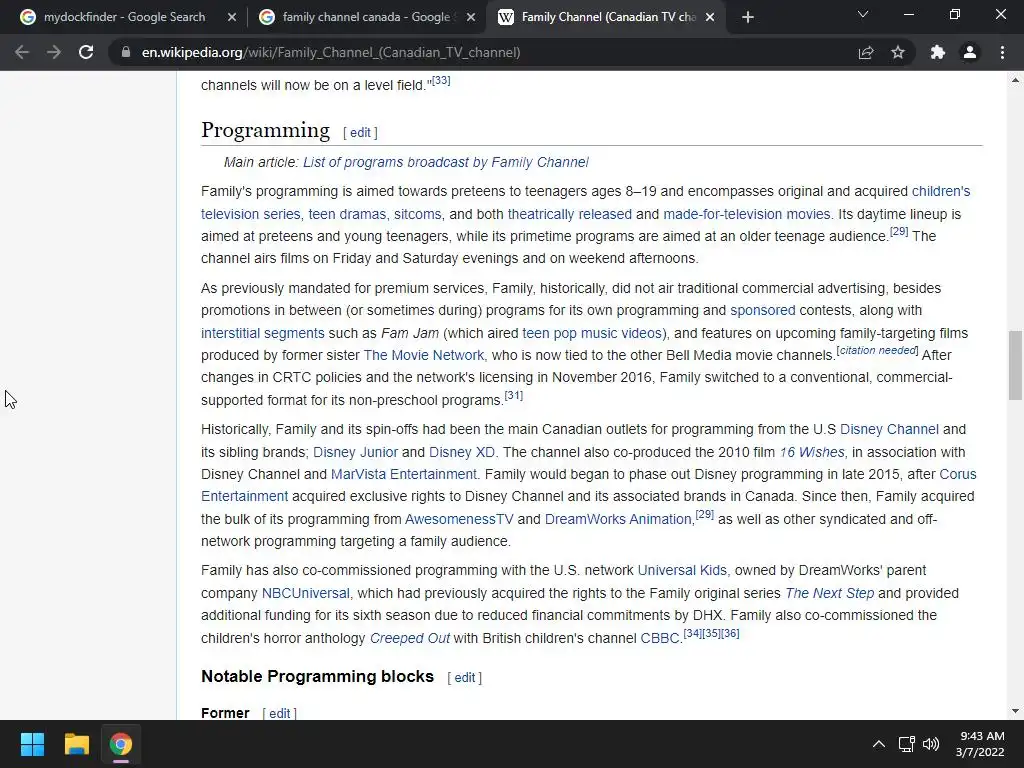The width and height of the screenshot is (1024, 768).
Task: Open DreamWorks Animation link
Action: point(618,519)
